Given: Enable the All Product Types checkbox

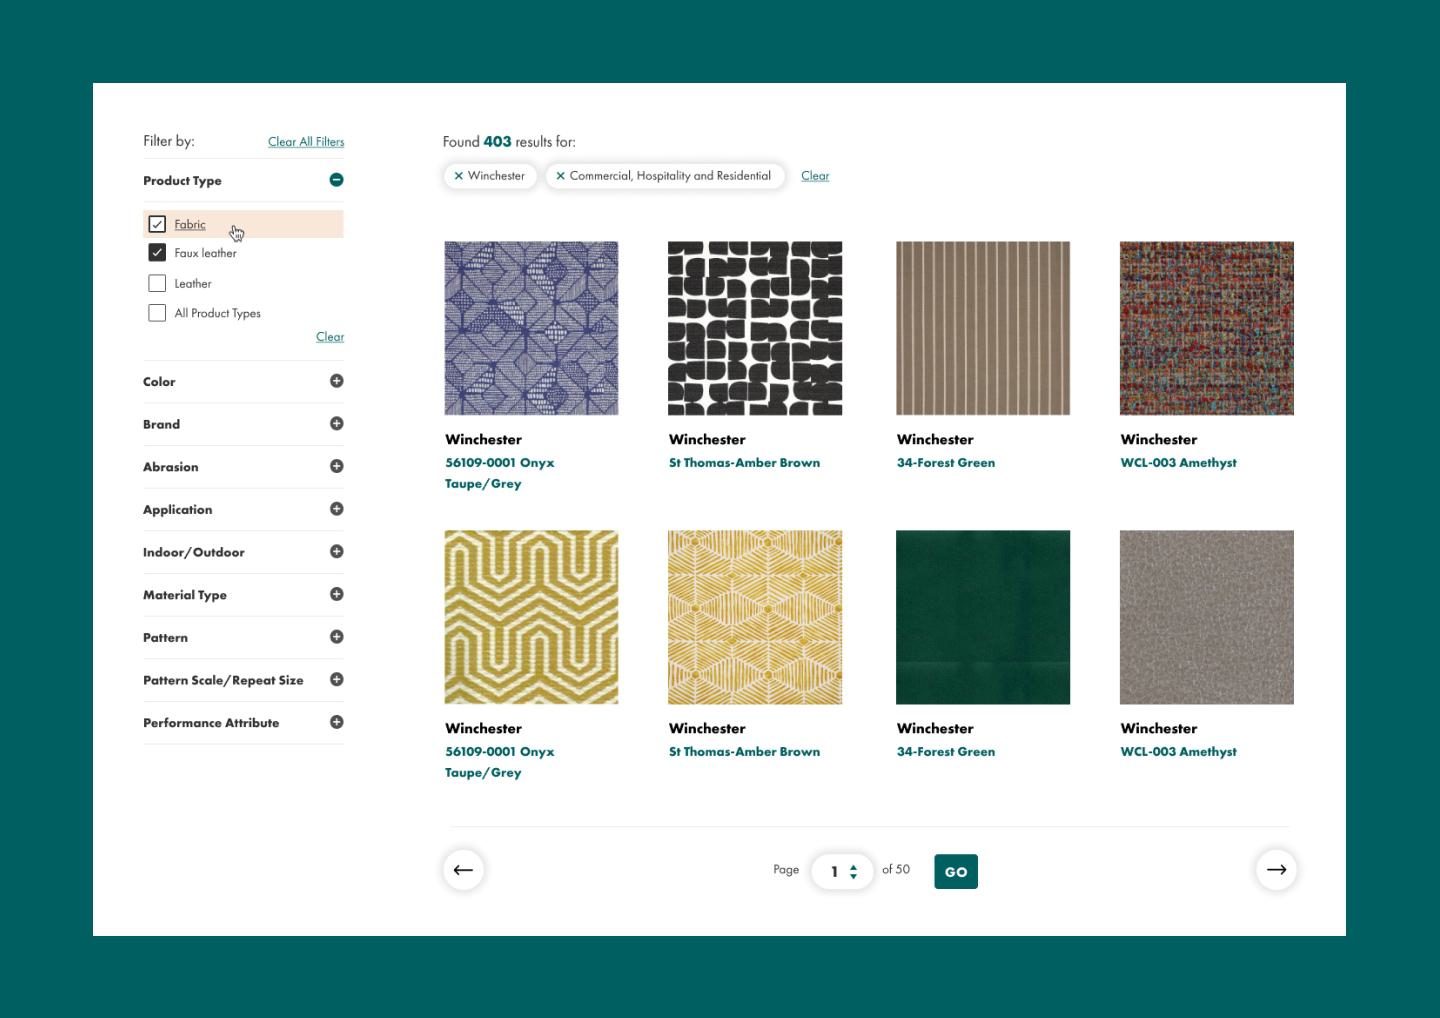Looking at the screenshot, I should click(157, 313).
